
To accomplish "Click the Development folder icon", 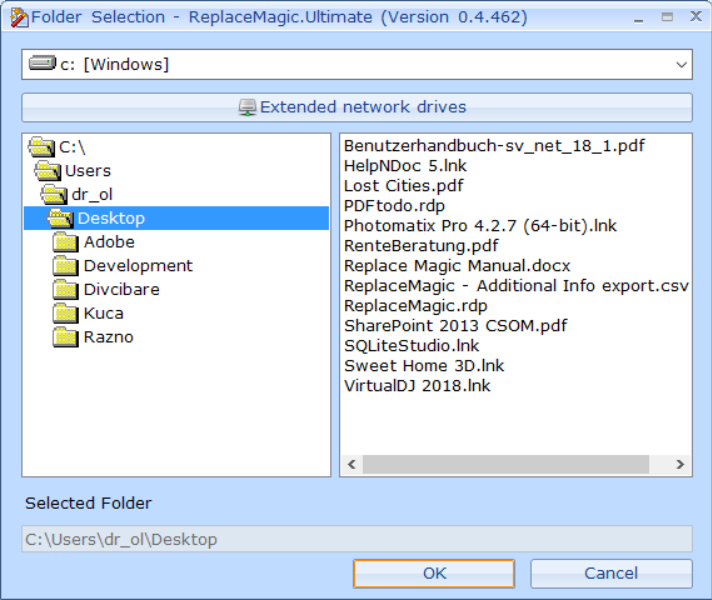I will [66, 266].
